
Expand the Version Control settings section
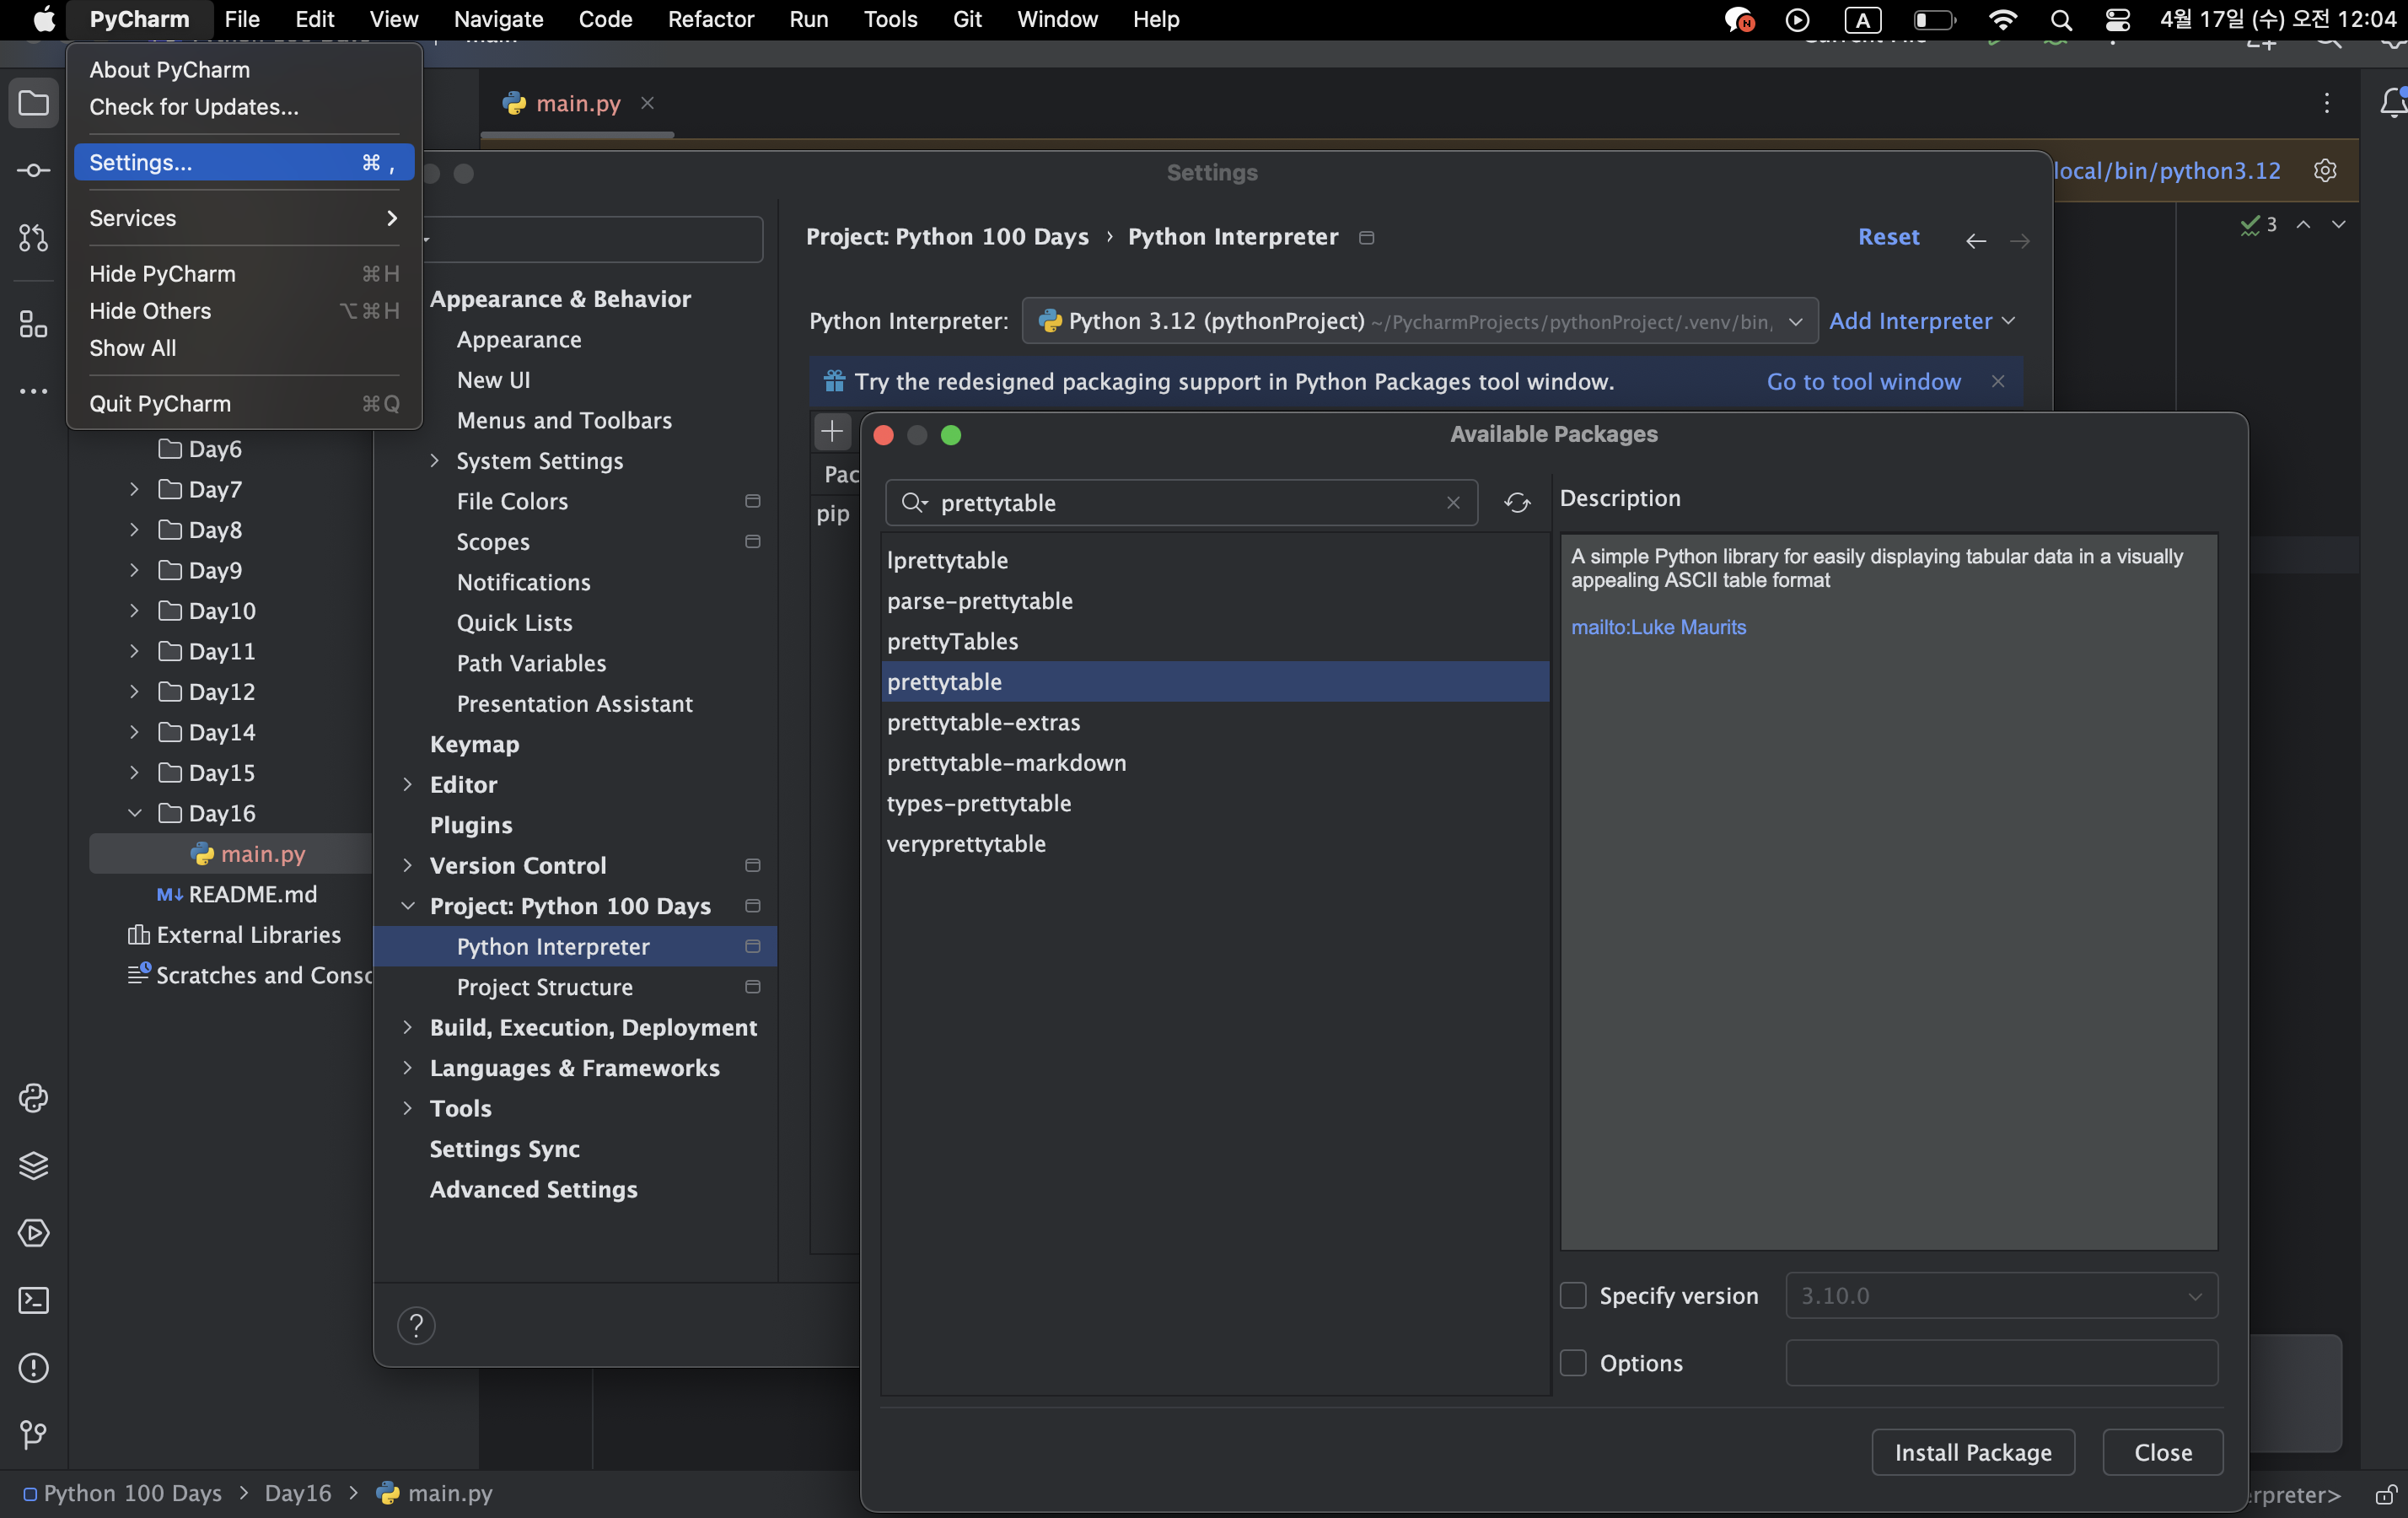point(407,865)
